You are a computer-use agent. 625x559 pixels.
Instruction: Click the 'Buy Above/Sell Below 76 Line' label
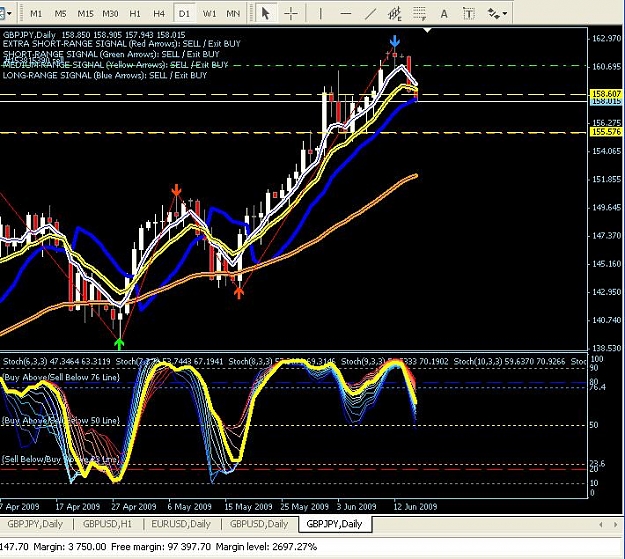(61, 377)
